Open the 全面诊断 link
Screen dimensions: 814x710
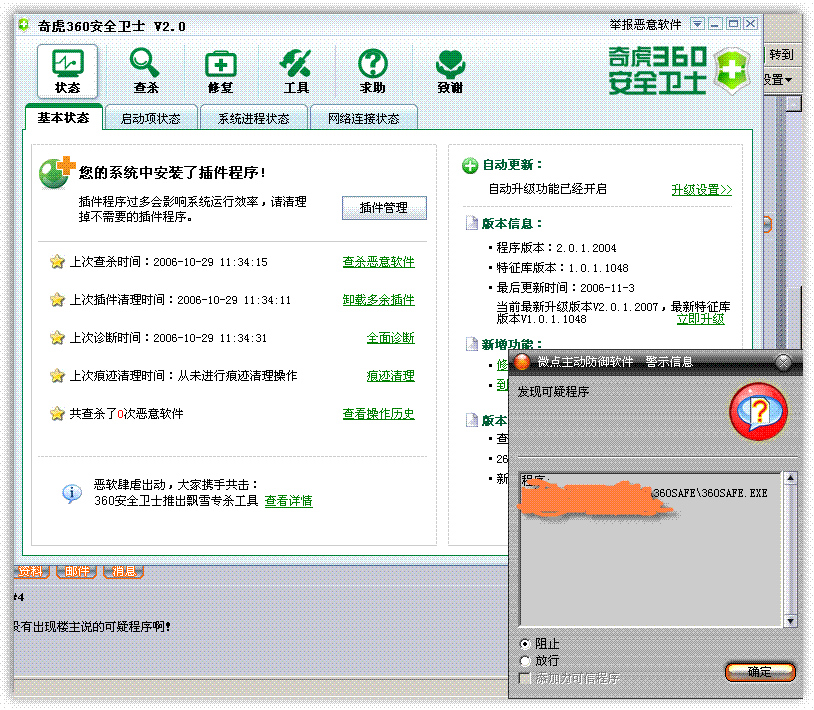(390, 338)
